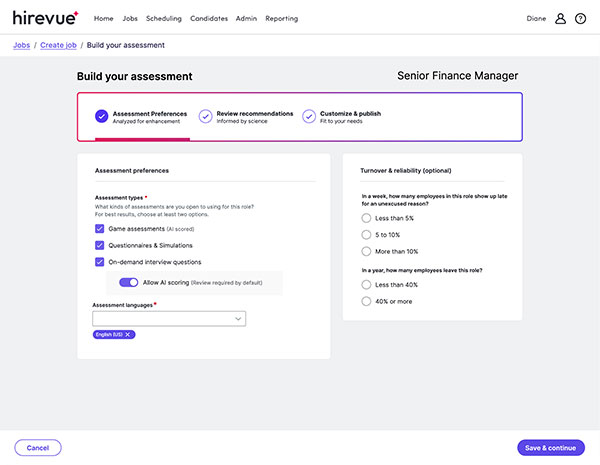Screen dimensions: 600x465
Task: Expand the Assessment languages dropdown
Action: pyautogui.click(x=238, y=319)
